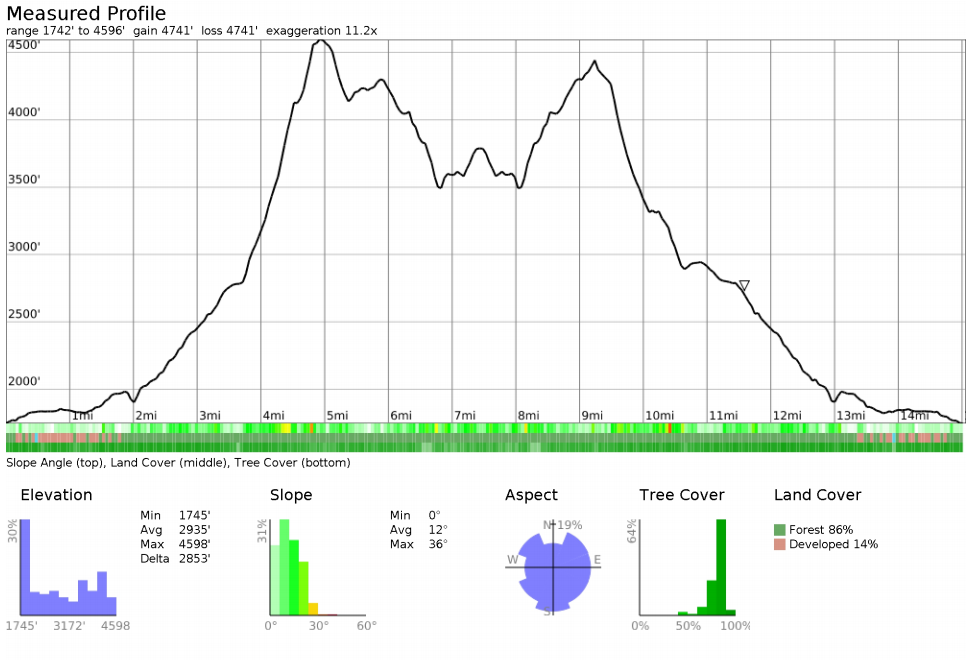Click the 60° label under the Slope histogram
This screenshot has height=660, width=975.
point(367,626)
